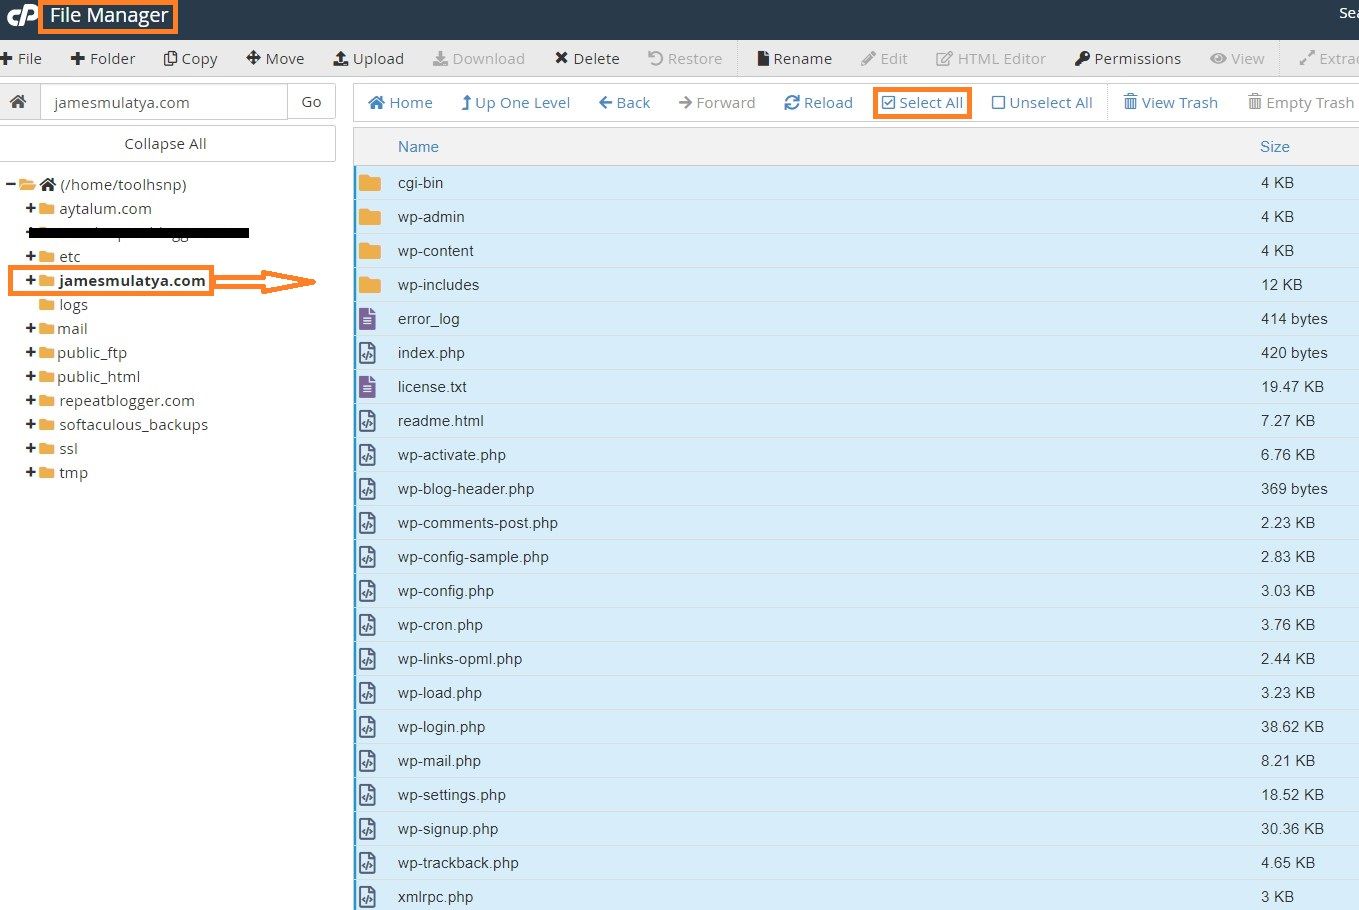The width and height of the screenshot is (1359, 910).
Task: Select wp-config-sample.php file name
Action: pyautogui.click(x=473, y=557)
